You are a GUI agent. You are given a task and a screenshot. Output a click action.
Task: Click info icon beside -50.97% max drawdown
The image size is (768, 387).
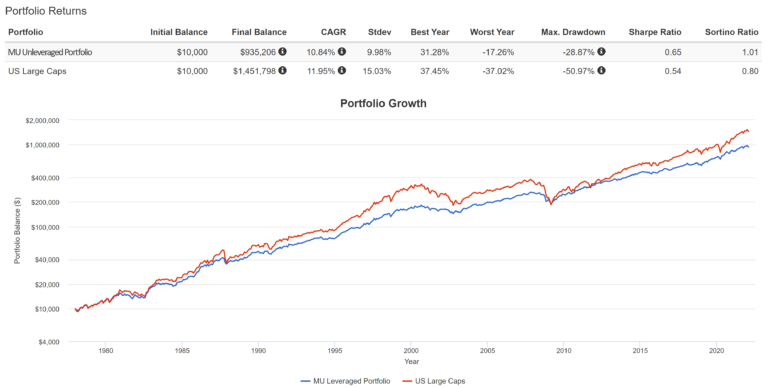pyautogui.click(x=601, y=71)
